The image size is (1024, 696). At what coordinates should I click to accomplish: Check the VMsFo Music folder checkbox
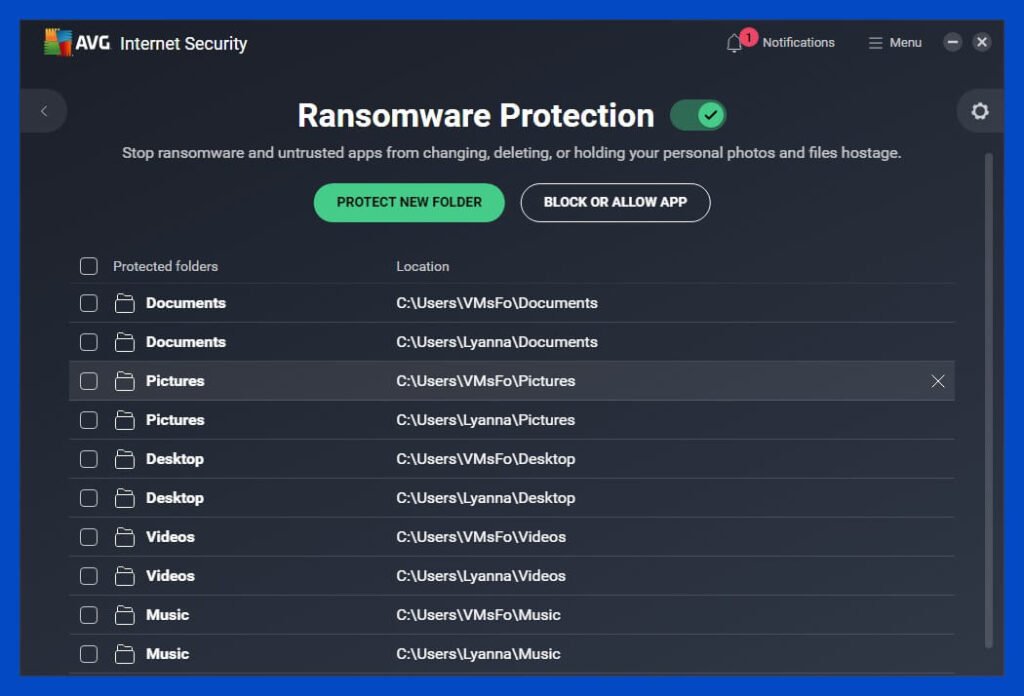[89, 615]
